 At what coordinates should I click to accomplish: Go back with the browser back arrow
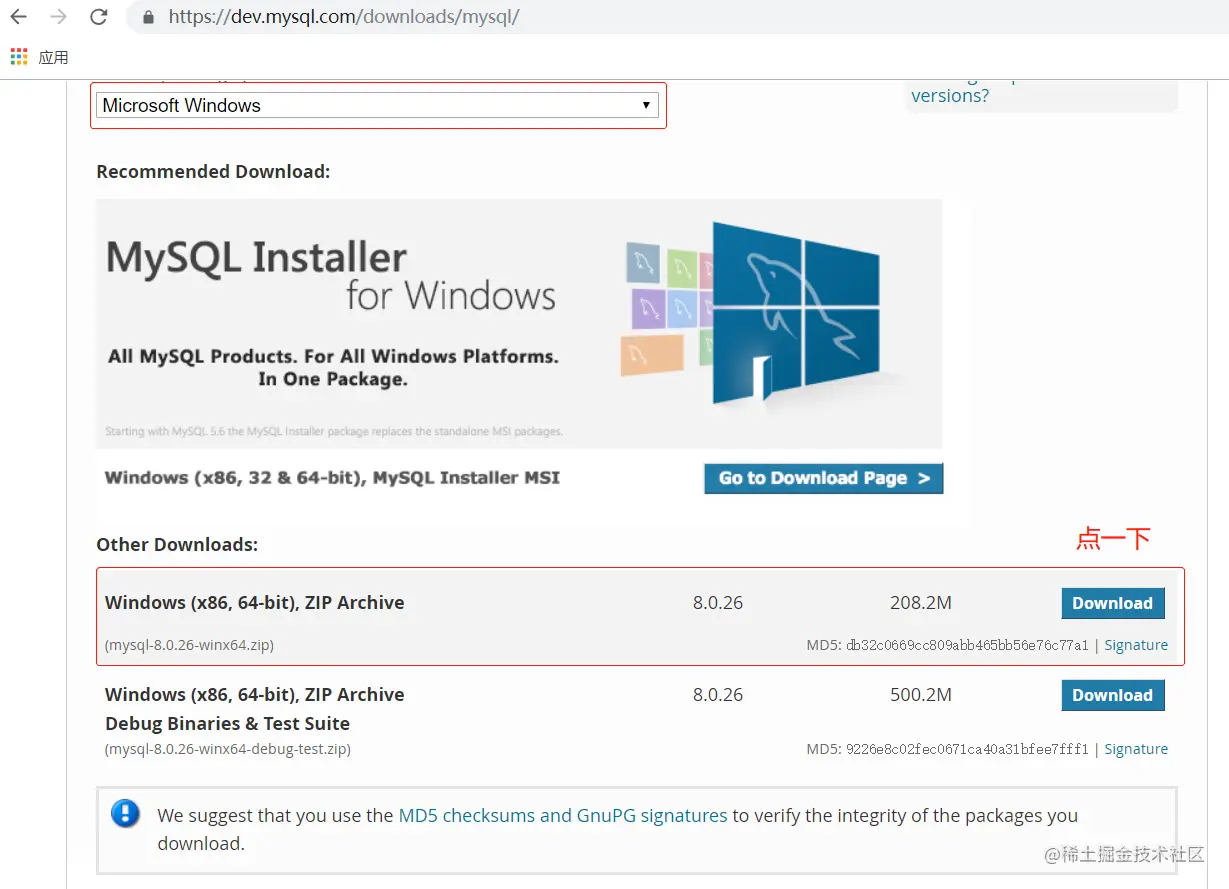tap(19, 17)
